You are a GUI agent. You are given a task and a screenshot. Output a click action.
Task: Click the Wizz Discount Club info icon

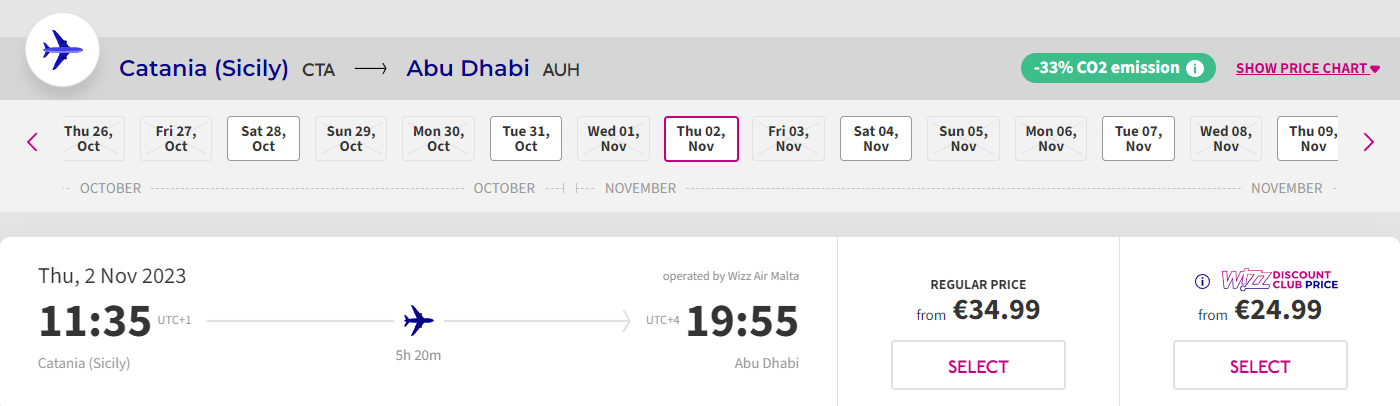point(1203,281)
